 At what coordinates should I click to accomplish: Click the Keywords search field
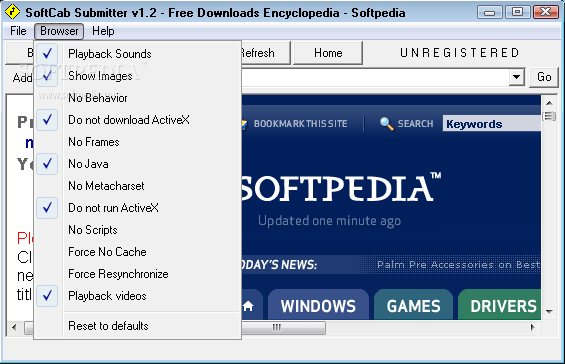tap(491, 124)
